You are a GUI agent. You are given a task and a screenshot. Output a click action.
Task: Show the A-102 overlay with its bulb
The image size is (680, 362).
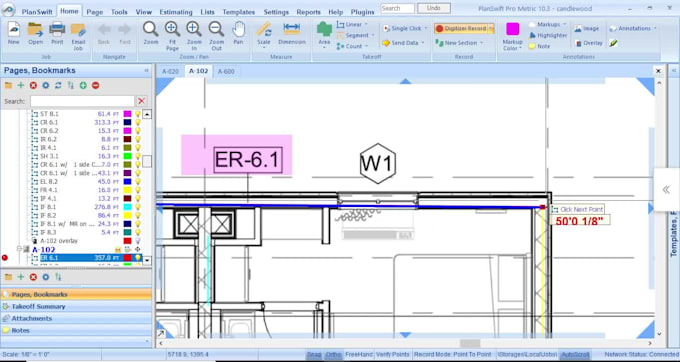tap(138, 241)
